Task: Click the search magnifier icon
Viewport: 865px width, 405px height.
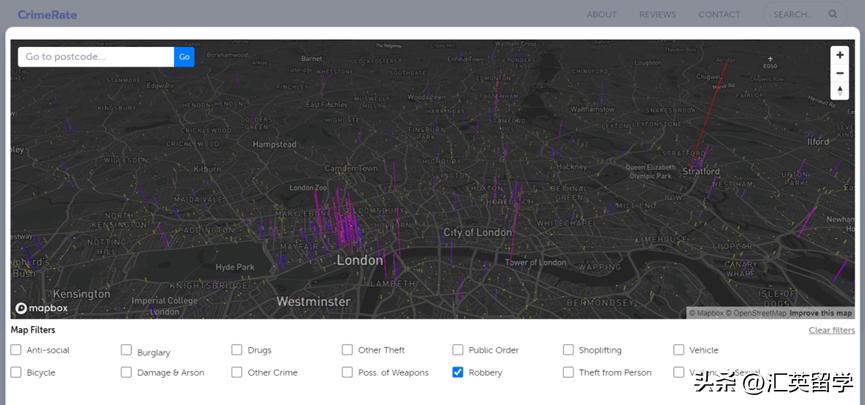Action: tap(833, 15)
